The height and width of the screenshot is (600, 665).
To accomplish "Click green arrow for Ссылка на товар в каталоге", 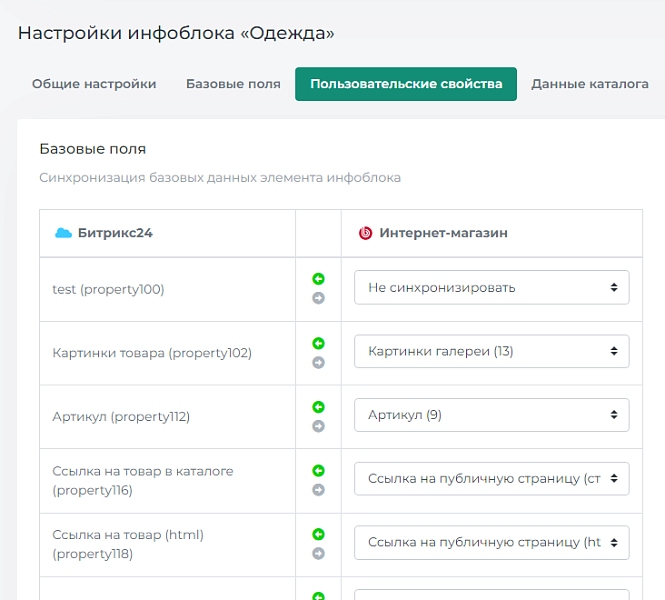I will pyautogui.click(x=318, y=470).
